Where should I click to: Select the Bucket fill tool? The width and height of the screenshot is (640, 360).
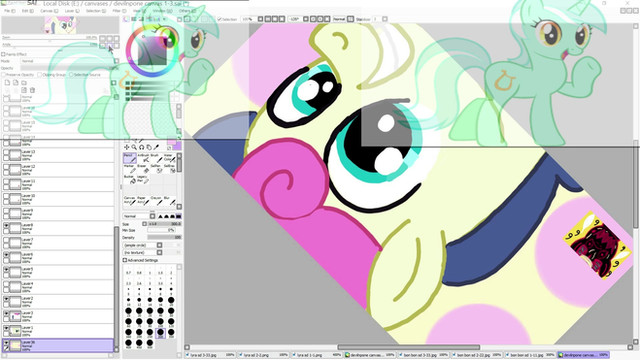click(x=129, y=179)
